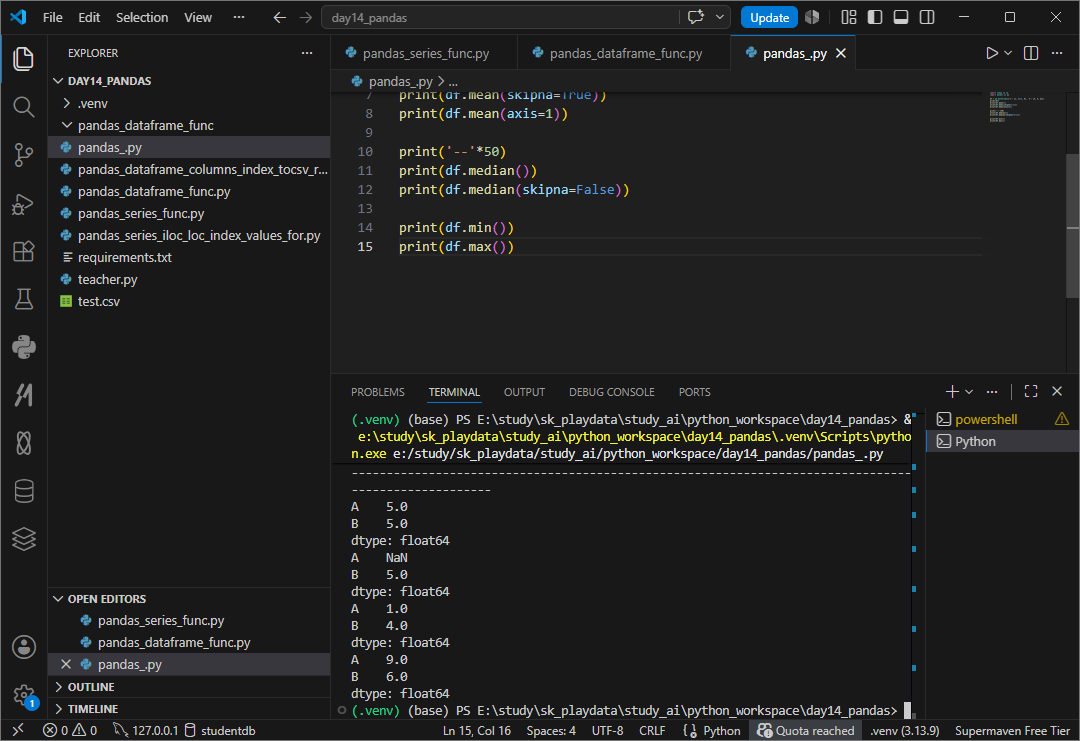Open the Search view in activity bar
The image size is (1080, 741).
(x=23, y=107)
